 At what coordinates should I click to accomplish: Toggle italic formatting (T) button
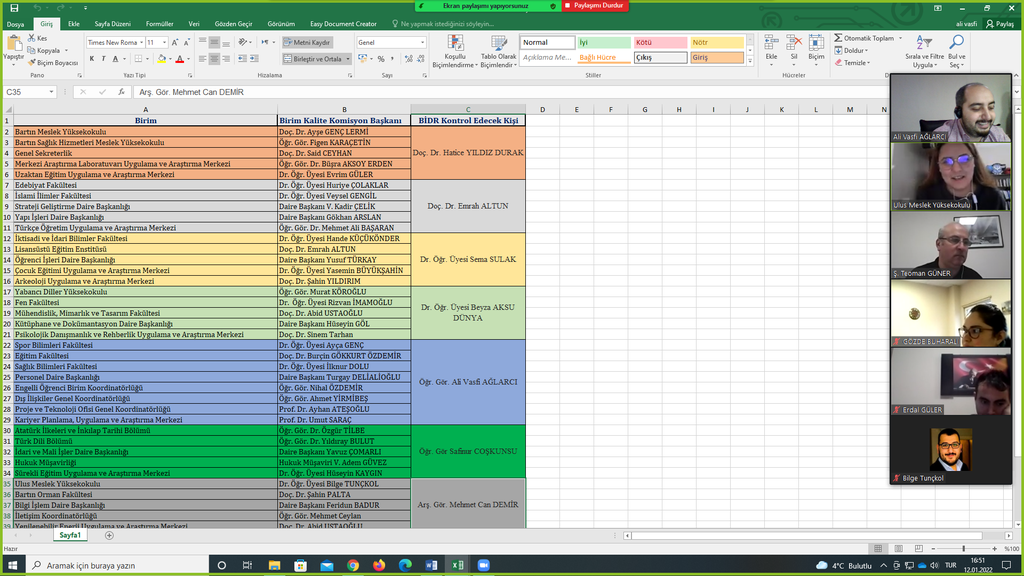[x=104, y=59]
